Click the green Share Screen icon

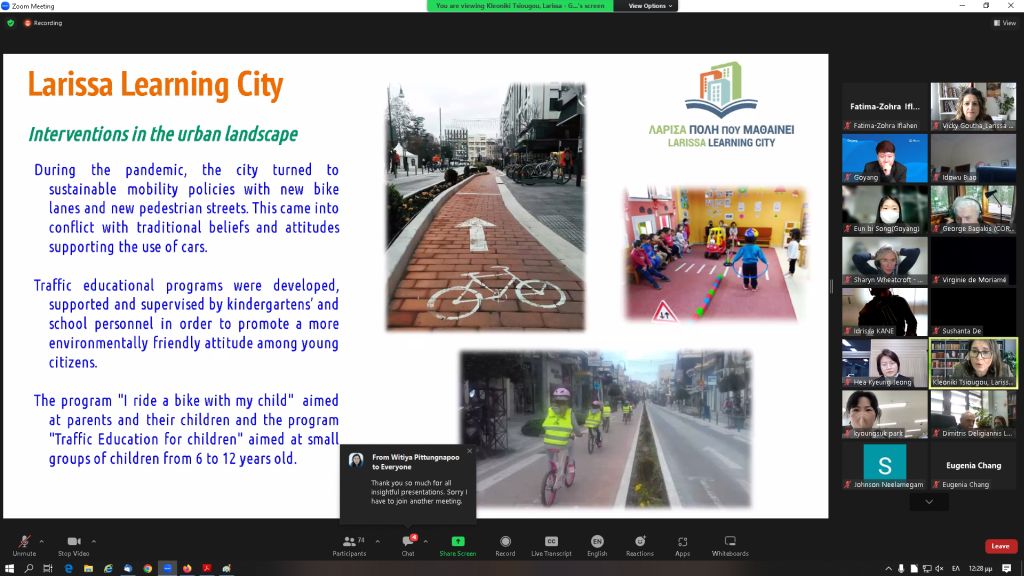point(458,542)
